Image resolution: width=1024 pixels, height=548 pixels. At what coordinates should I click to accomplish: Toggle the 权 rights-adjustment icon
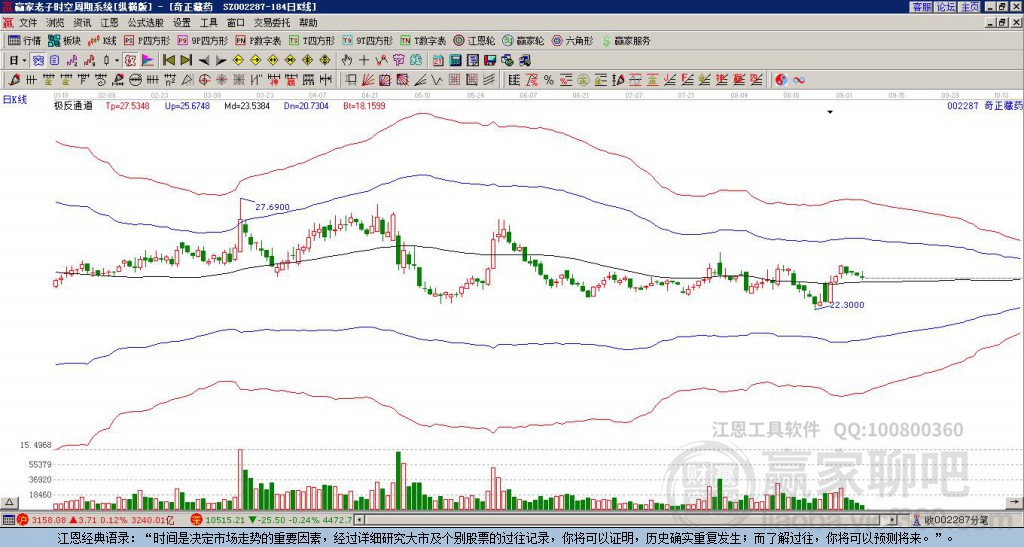[x=131, y=61]
